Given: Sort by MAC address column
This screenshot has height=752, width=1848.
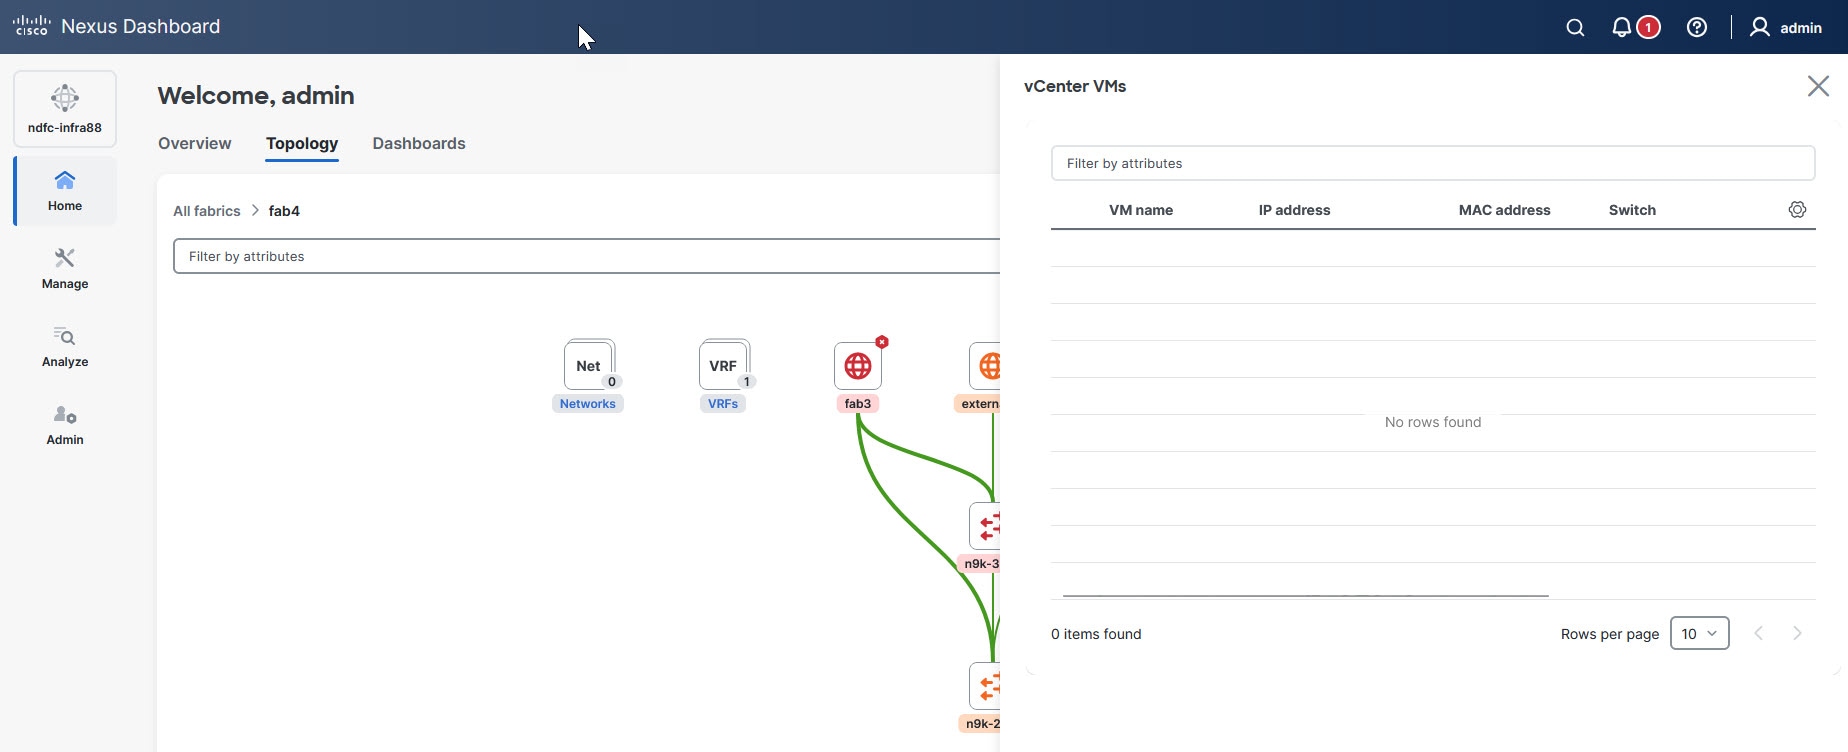Looking at the screenshot, I should coord(1504,210).
